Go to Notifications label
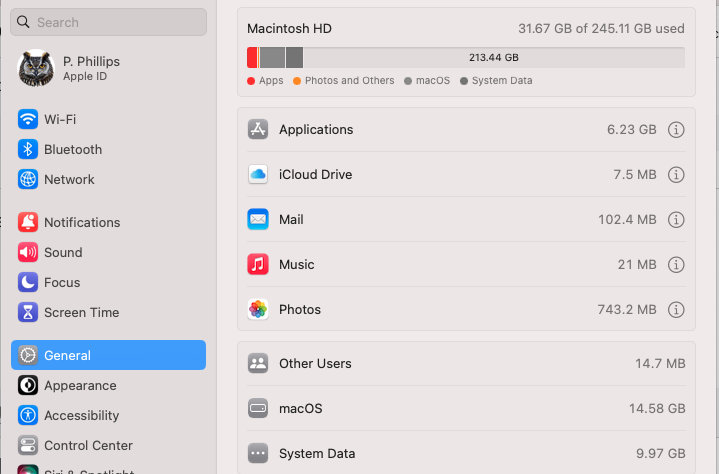719x474 pixels. tap(82, 222)
